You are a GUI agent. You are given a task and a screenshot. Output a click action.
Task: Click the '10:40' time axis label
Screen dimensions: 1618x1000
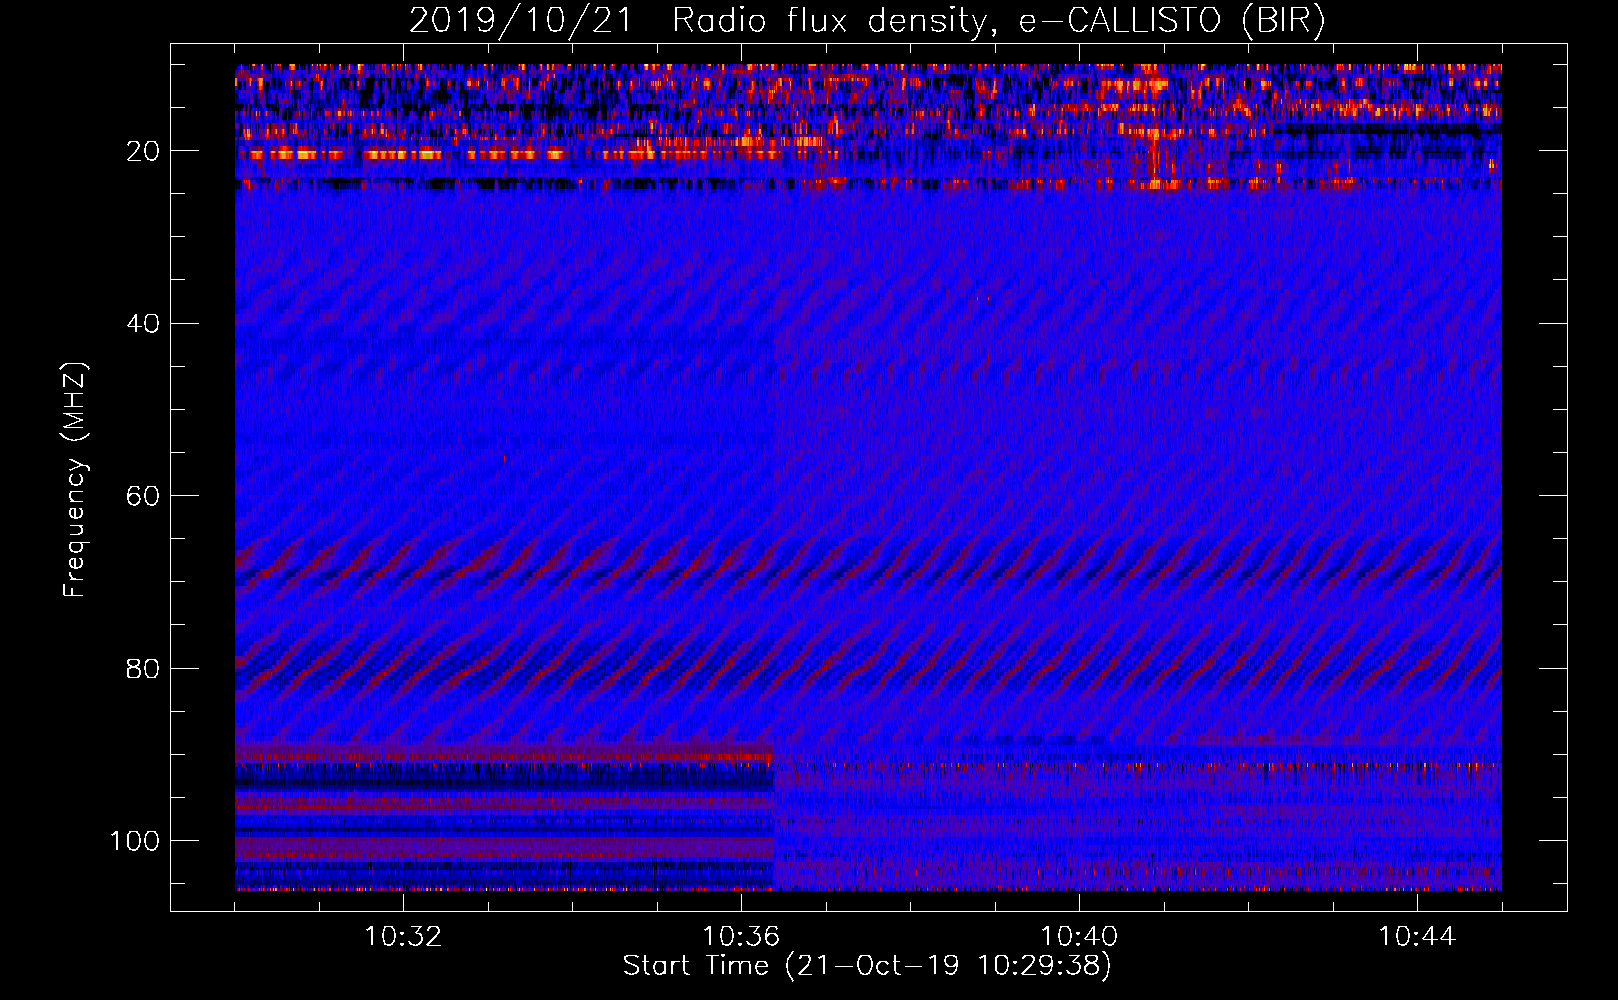coord(1079,937)
